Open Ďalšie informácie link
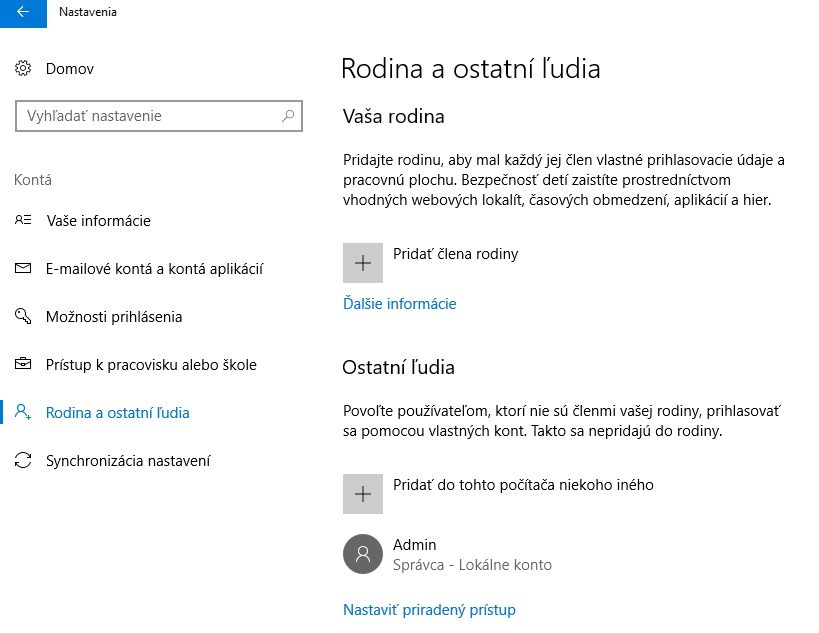 pyautogui.click(x=399, y=304)
